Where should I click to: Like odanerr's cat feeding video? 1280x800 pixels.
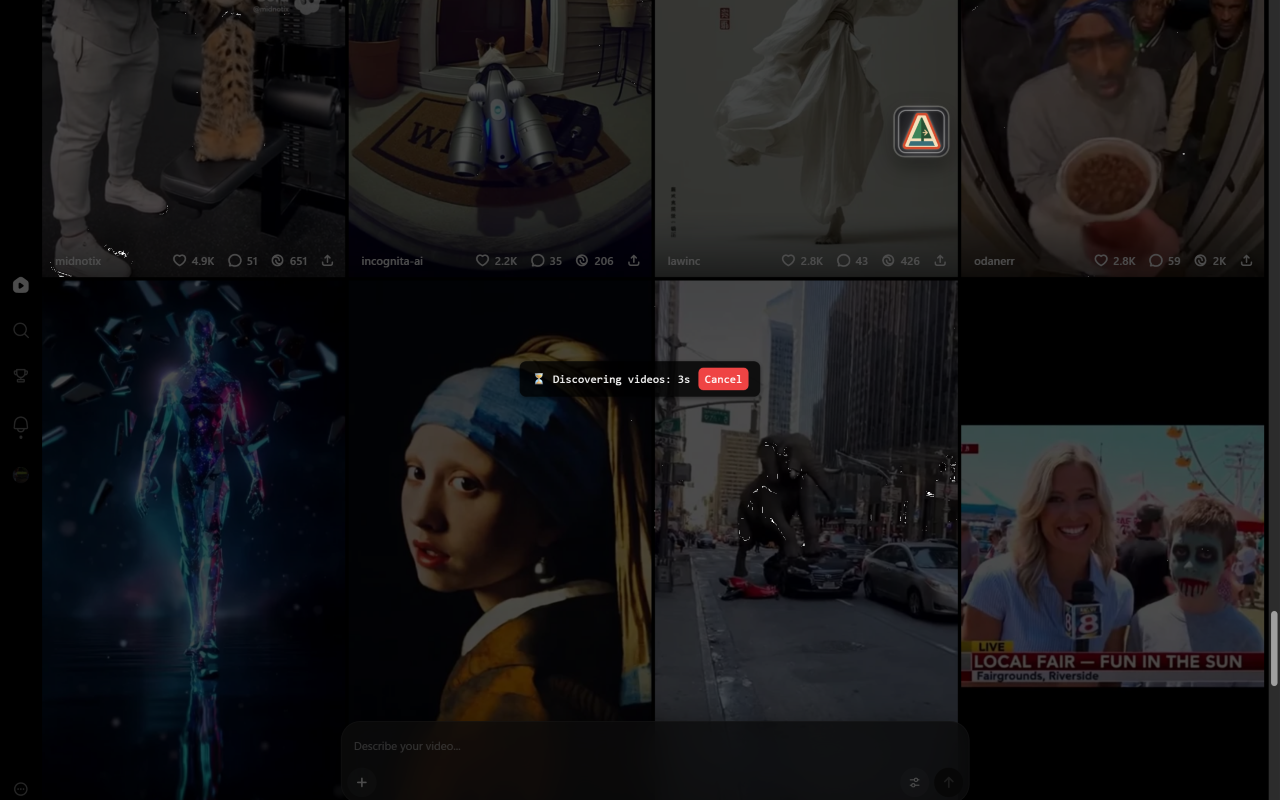pyautogui.click(x=1100, y=260)
